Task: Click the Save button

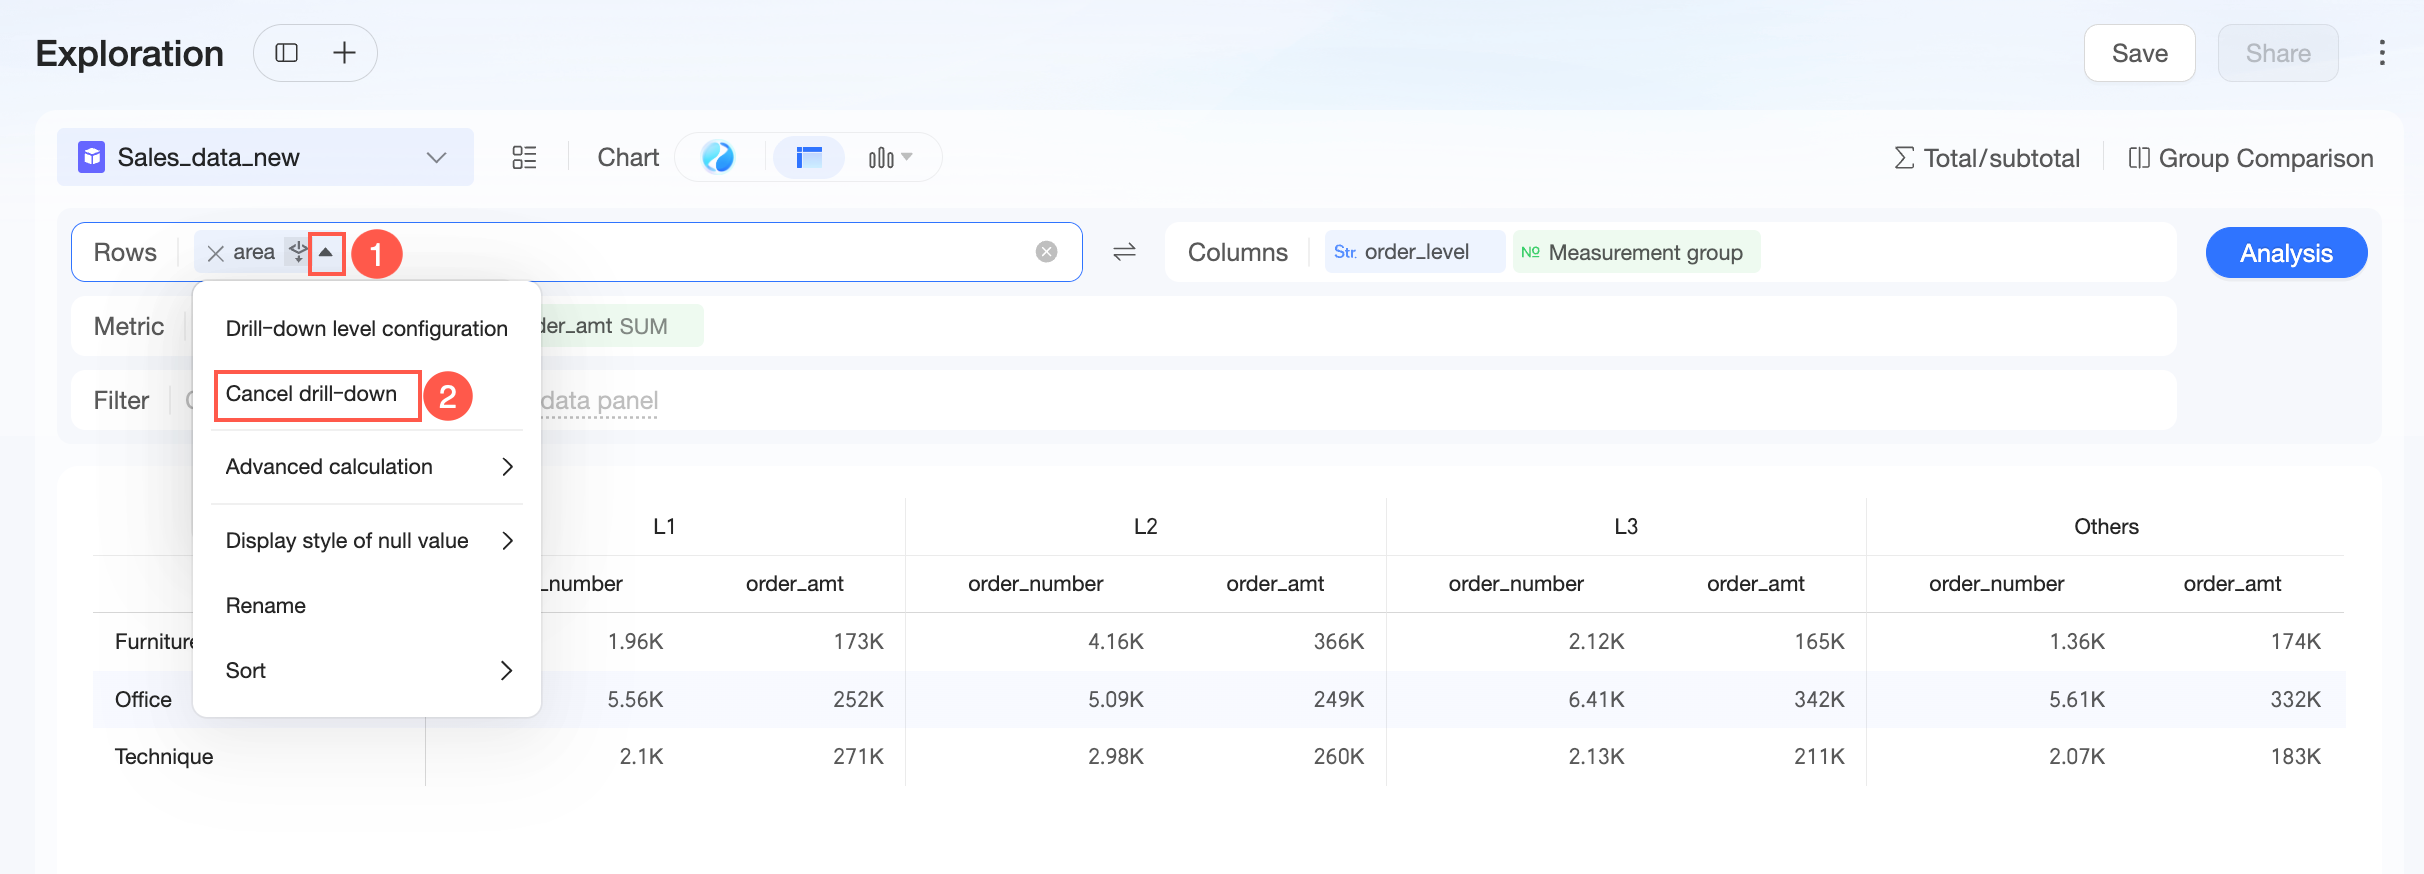Action: pyautogui.click(x=2139, y=53)
